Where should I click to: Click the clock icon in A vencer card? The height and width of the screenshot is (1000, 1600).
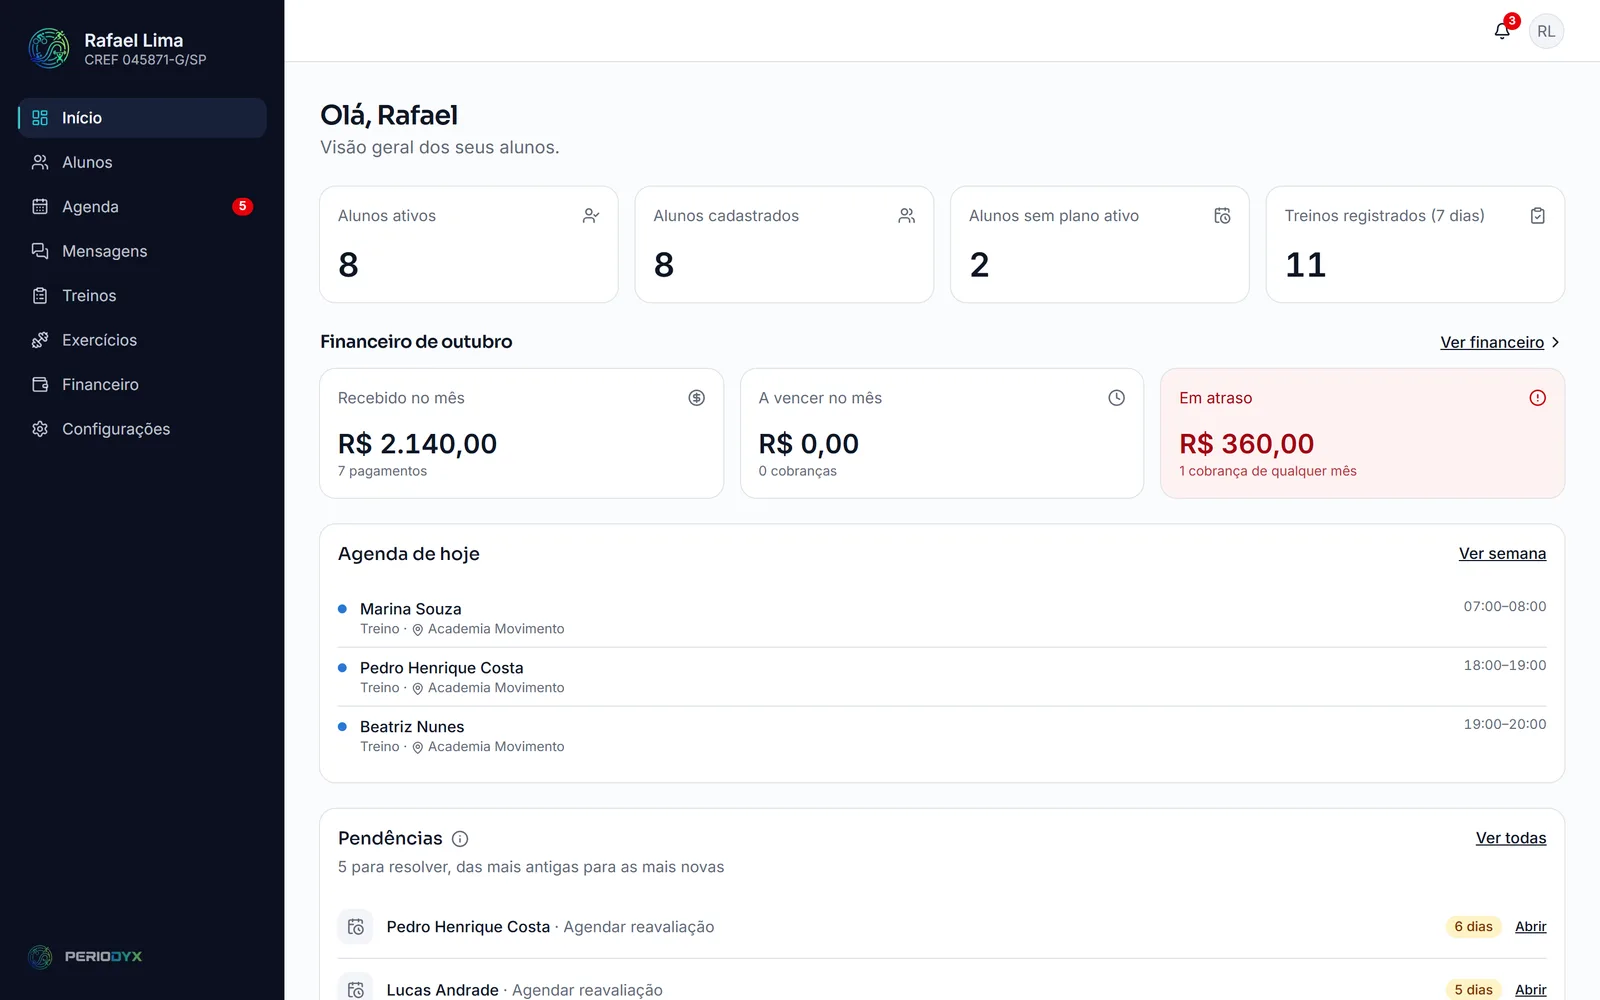coord(1116,398)
